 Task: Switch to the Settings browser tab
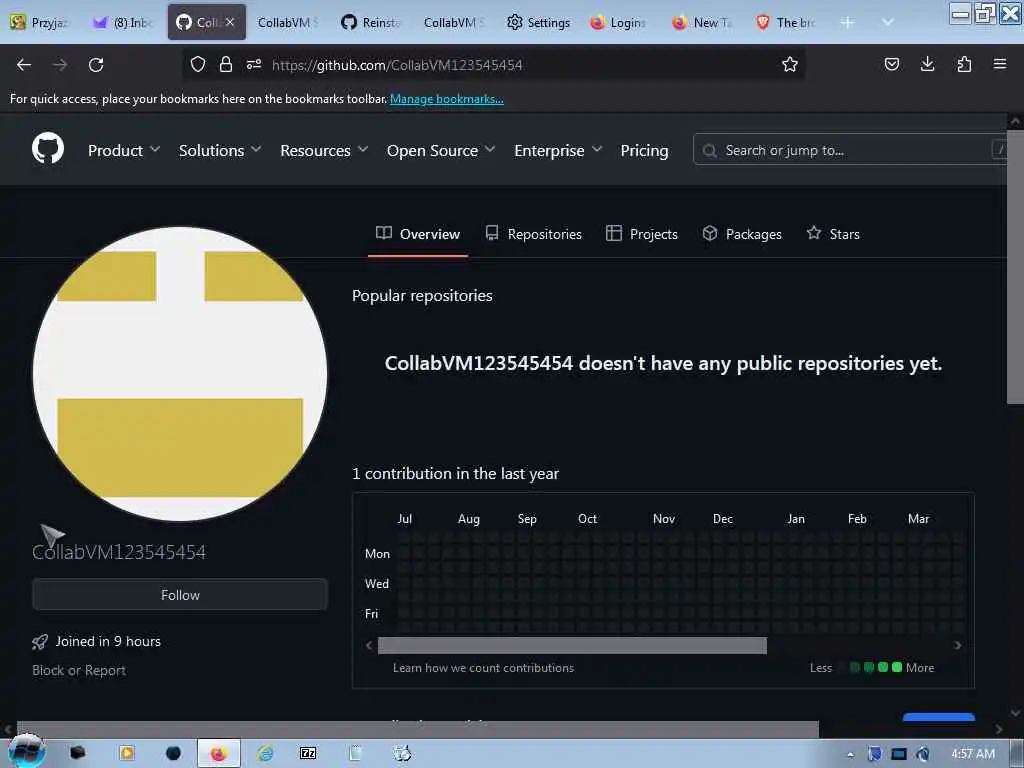(x=539, y=22)
